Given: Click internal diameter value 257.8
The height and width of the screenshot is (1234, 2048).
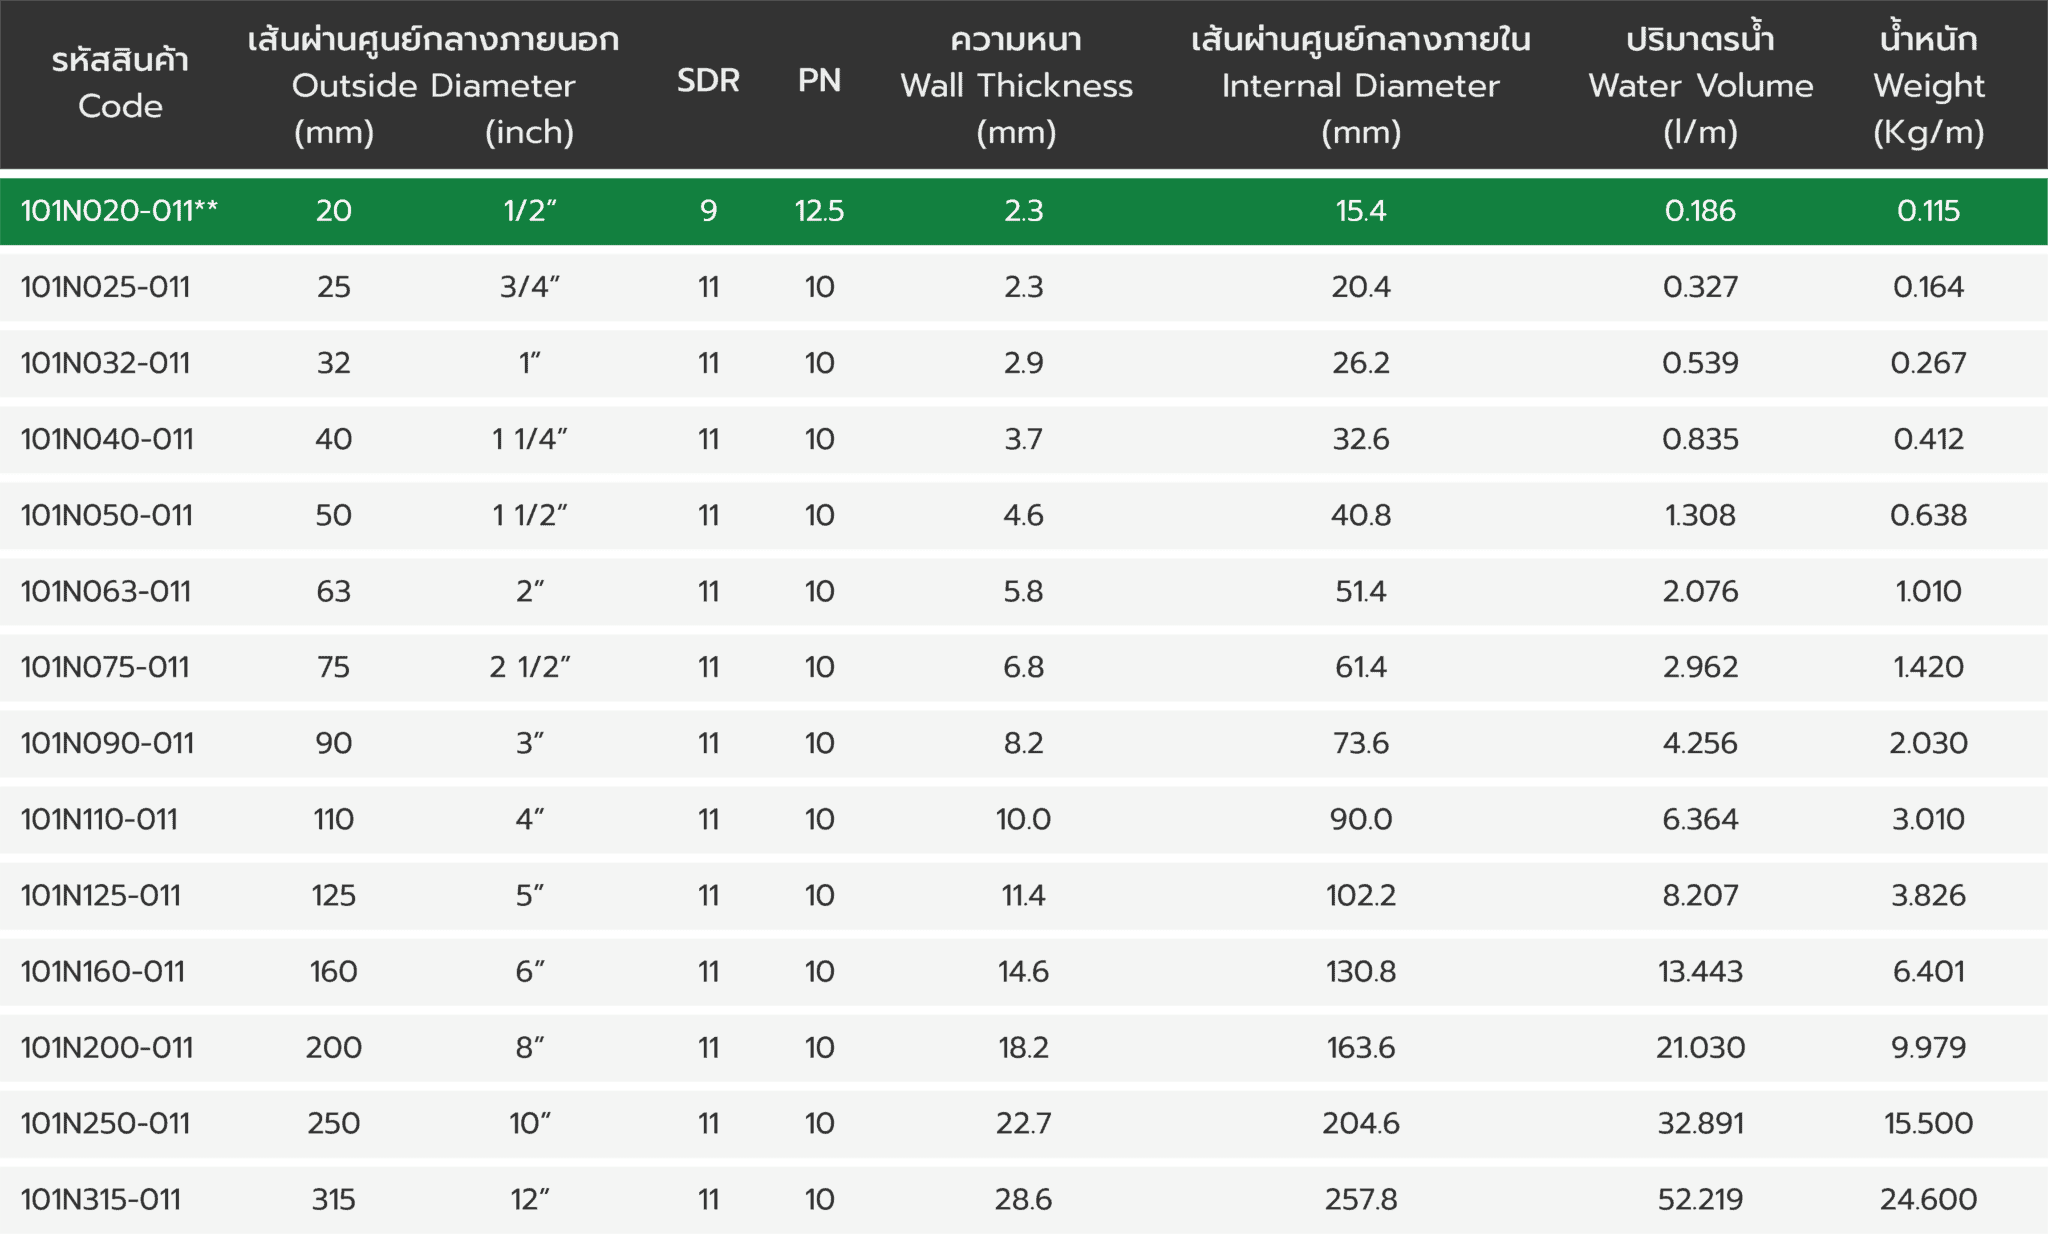Looking at the screenshot, I should coord(1360,1199).
